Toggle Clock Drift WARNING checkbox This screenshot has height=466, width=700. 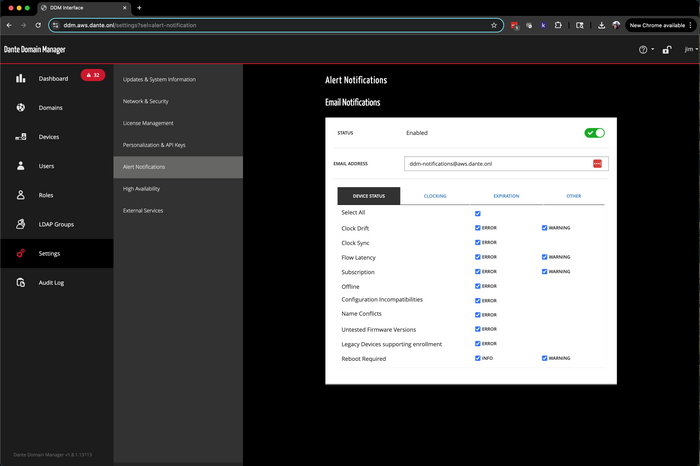544,228
